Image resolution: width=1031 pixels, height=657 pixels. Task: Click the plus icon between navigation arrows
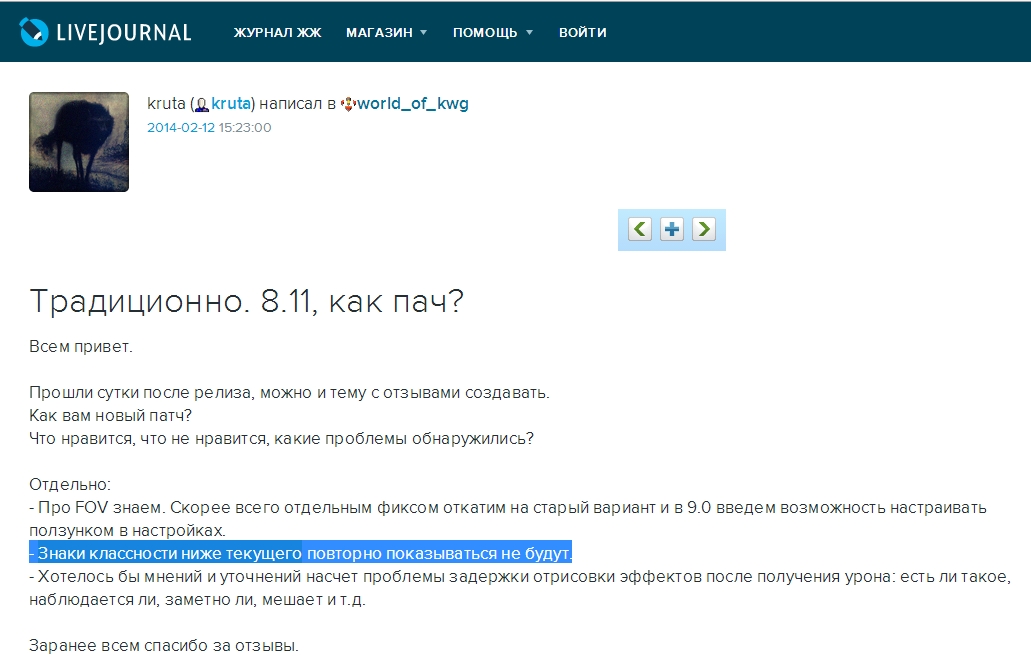[x=671, y=229]
